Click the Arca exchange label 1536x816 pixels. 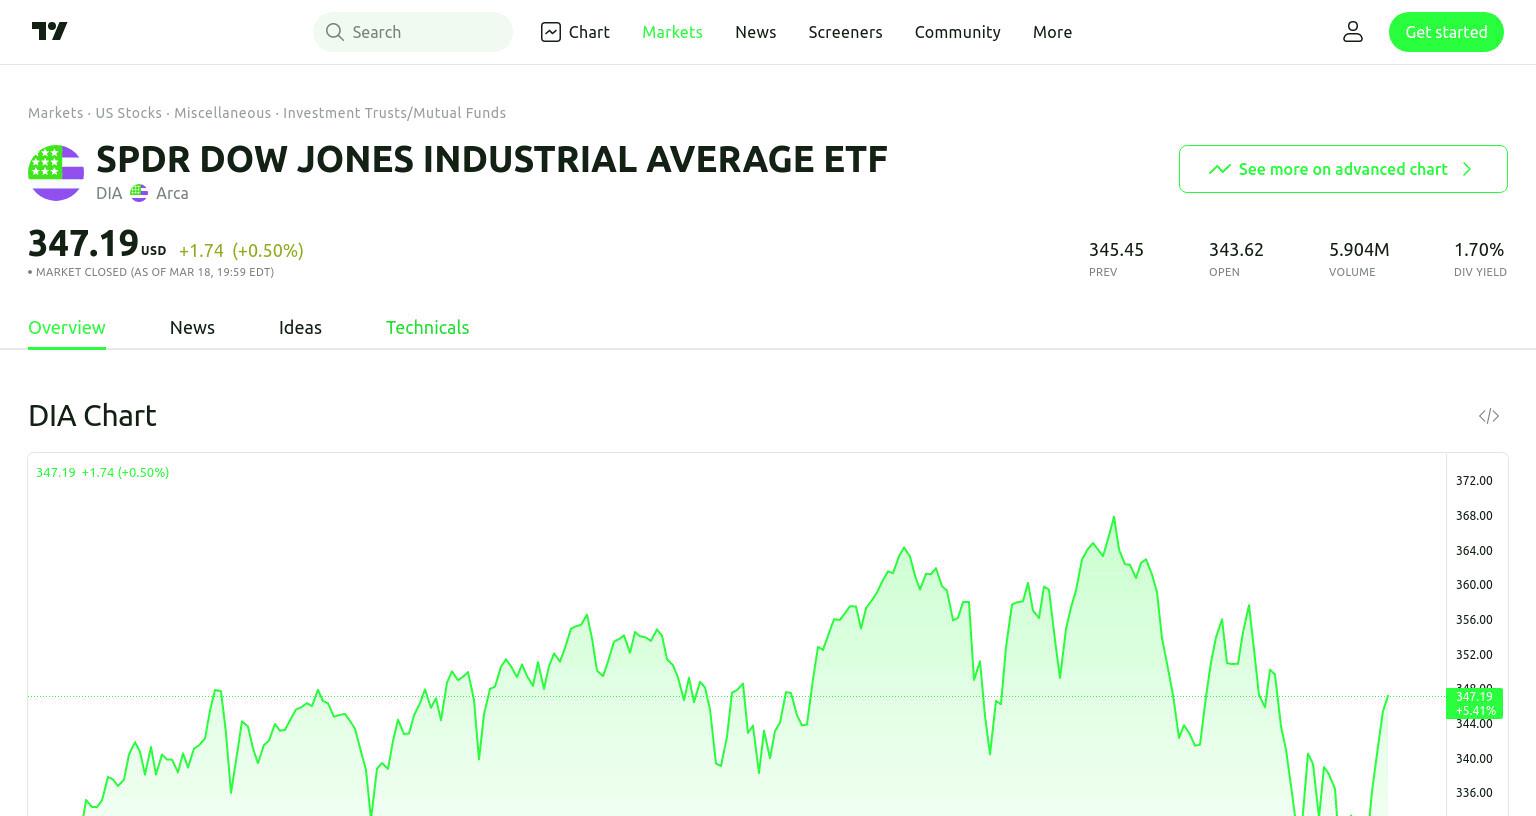point(172,193)
